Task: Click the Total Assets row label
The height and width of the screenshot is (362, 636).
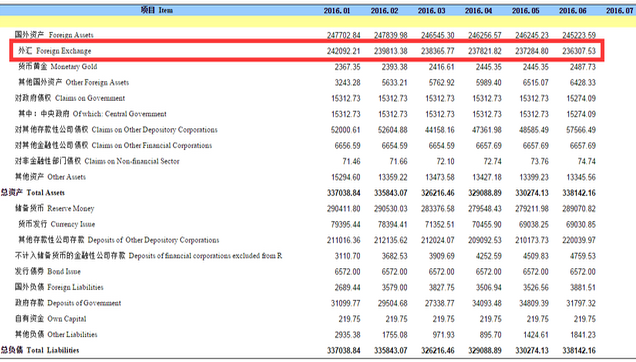Action: (32, 192)
